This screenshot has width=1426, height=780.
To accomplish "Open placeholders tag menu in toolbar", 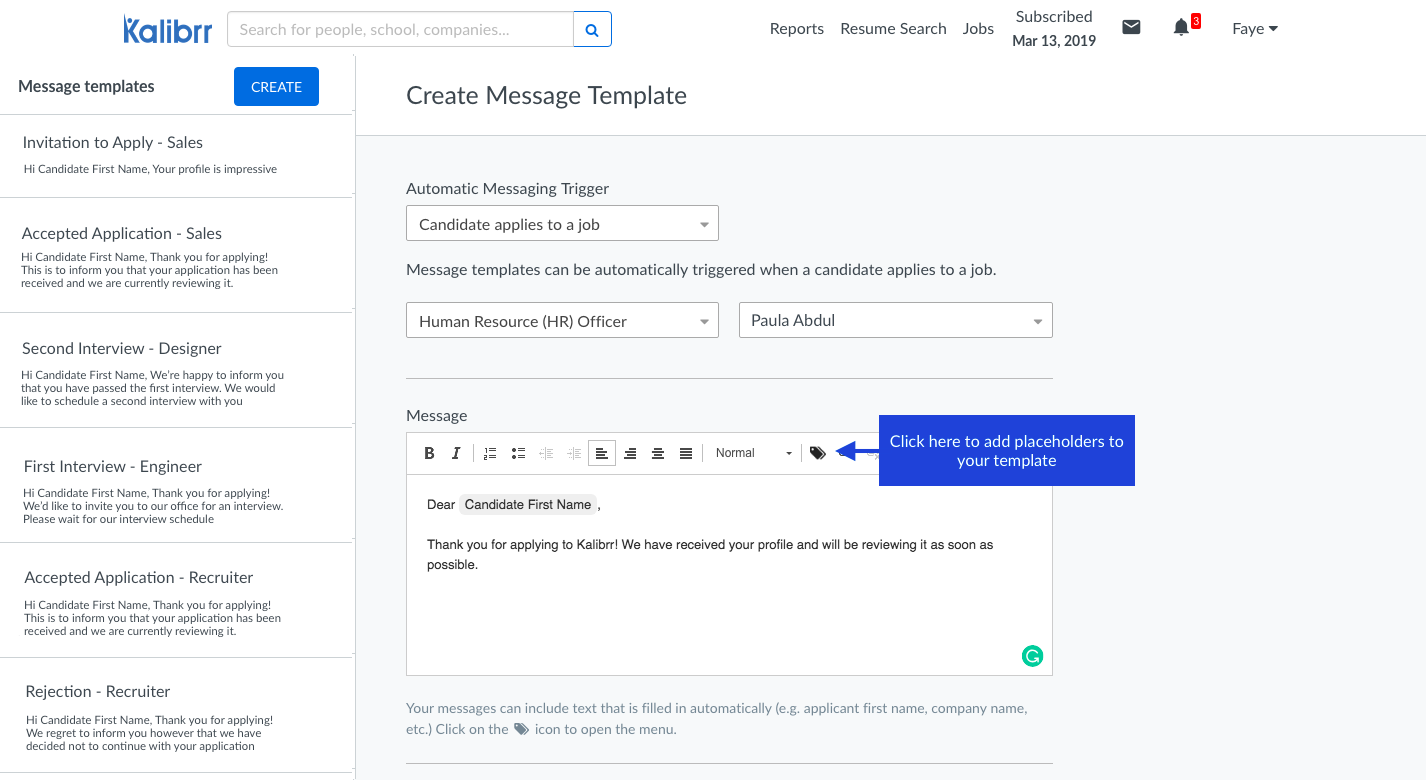I will pos(818,453).
